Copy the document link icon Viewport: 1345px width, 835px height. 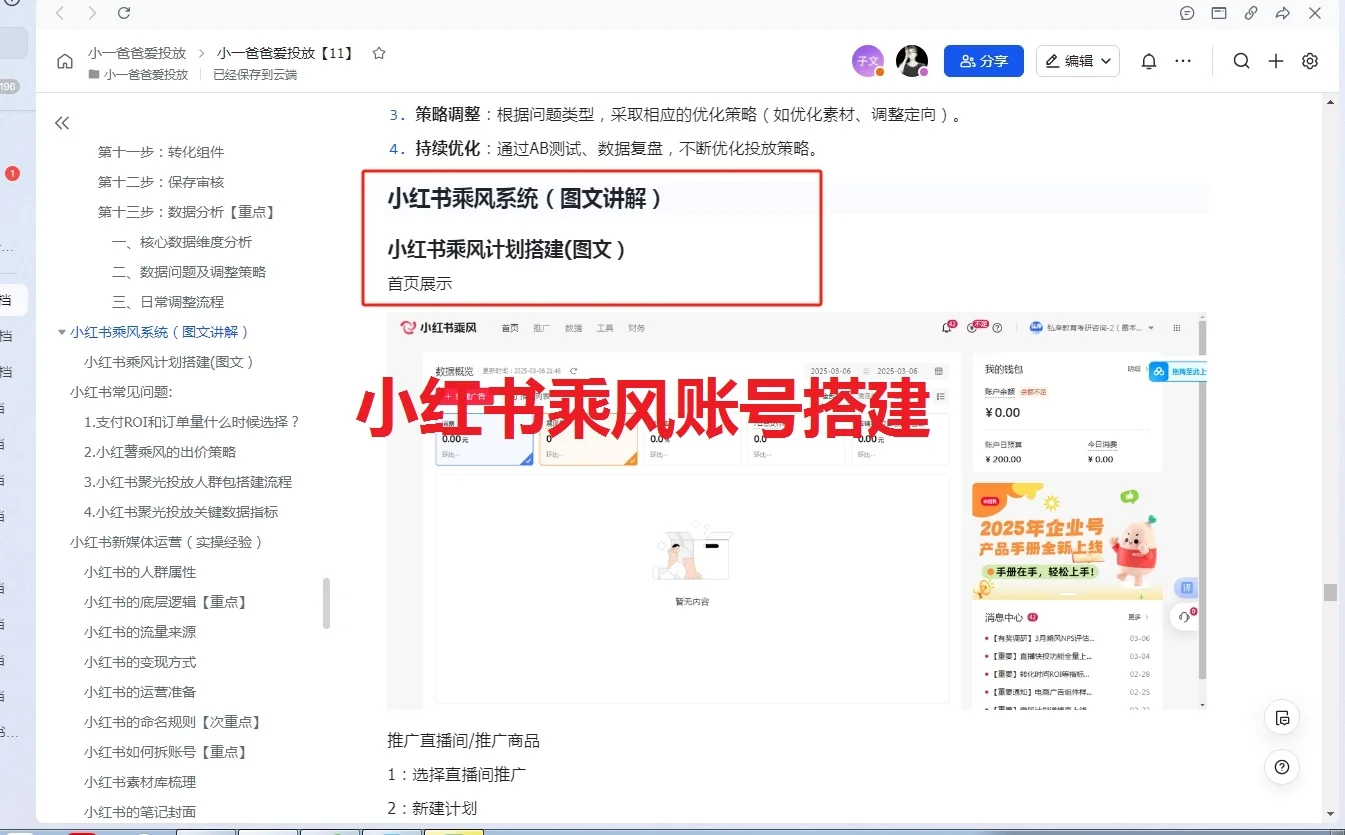coord(1251,13)
